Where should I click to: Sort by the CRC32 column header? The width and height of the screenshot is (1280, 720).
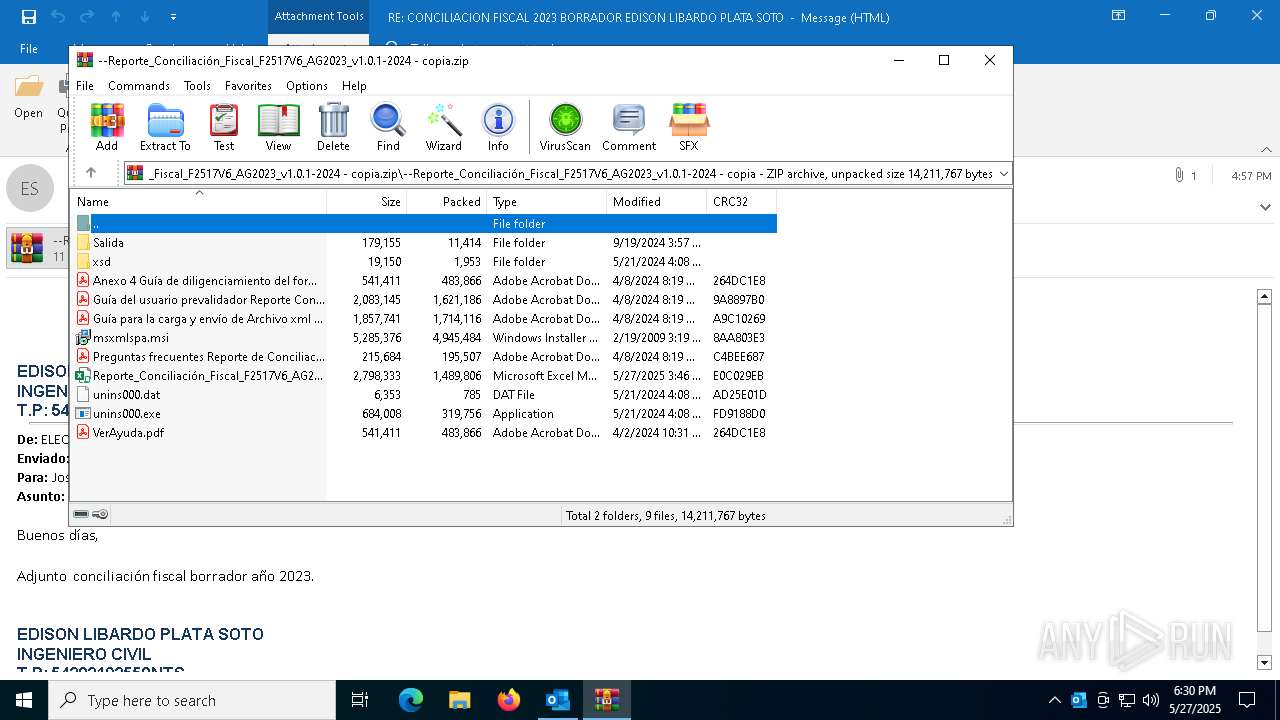(x=741, y=202)
